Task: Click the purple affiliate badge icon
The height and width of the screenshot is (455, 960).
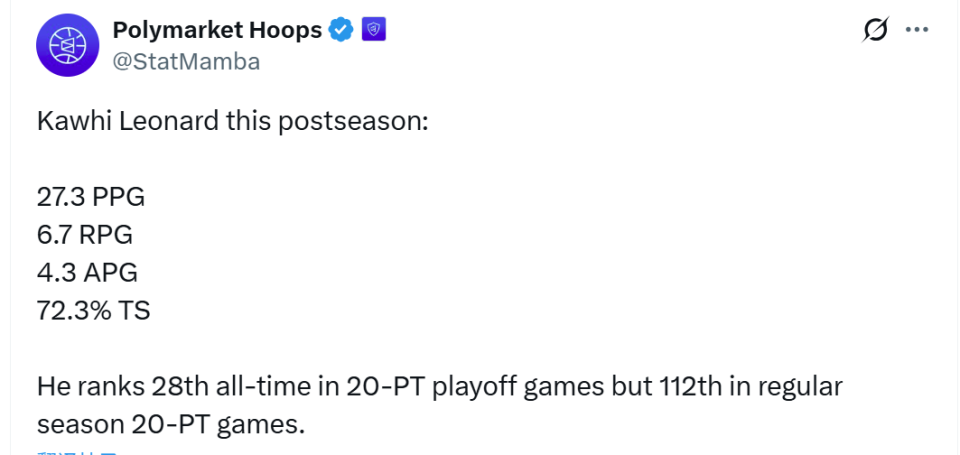Action: 373,30
